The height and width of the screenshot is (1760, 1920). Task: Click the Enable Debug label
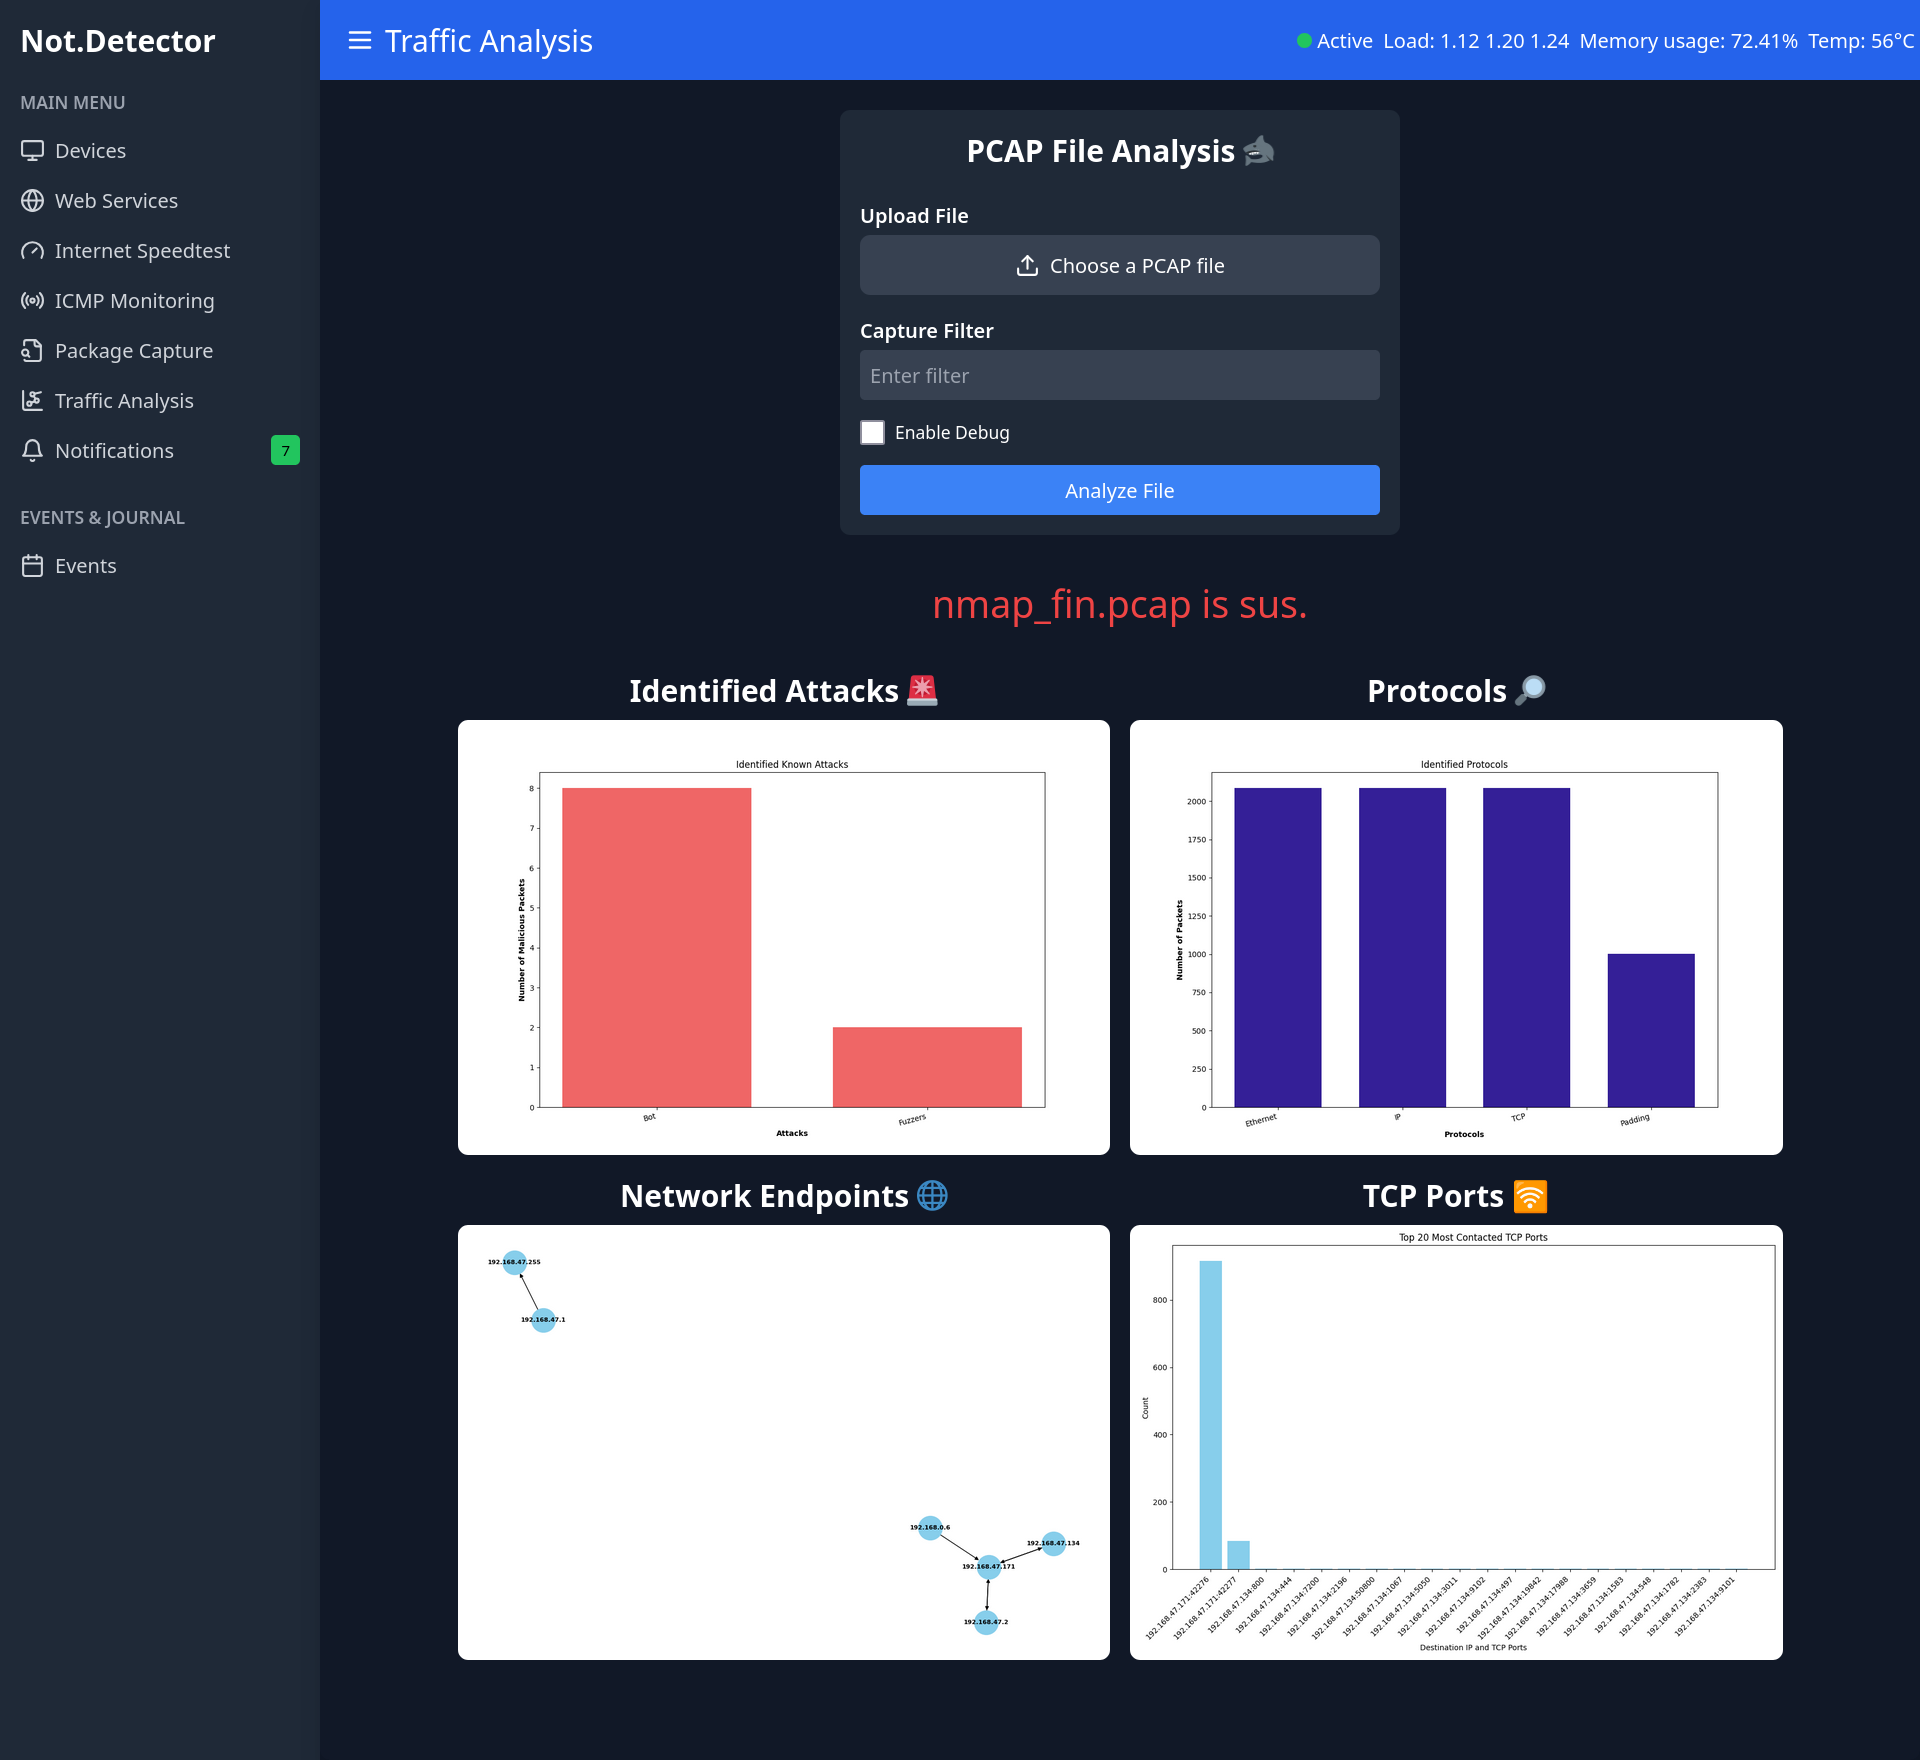[x=952, y=432]
